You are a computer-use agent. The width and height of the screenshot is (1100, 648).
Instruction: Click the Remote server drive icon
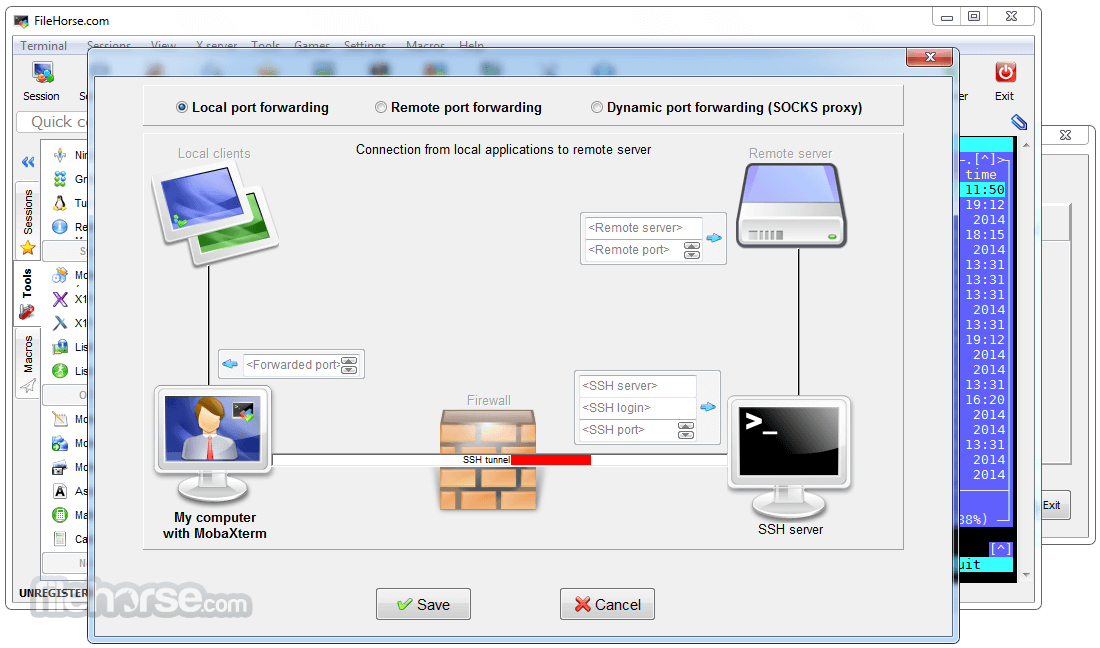tap(791, 205)
